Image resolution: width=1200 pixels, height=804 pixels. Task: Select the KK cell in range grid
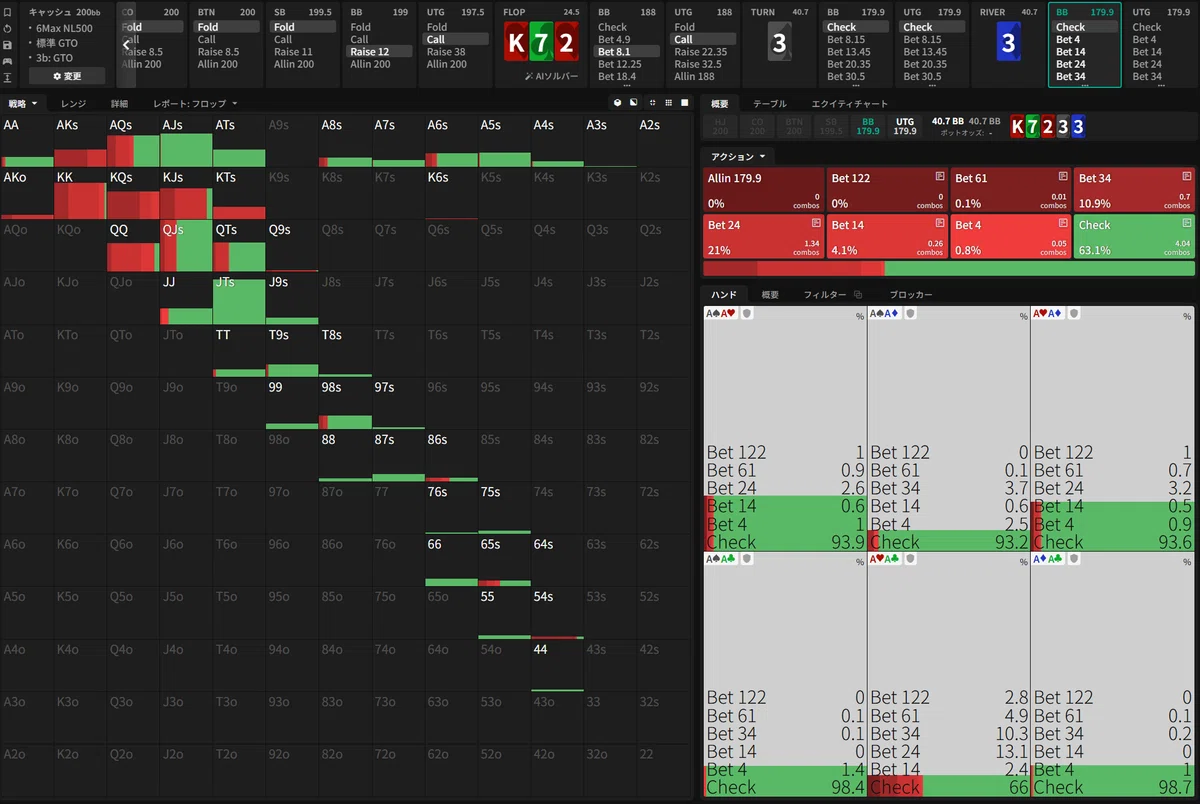click(x=80, y=194)
